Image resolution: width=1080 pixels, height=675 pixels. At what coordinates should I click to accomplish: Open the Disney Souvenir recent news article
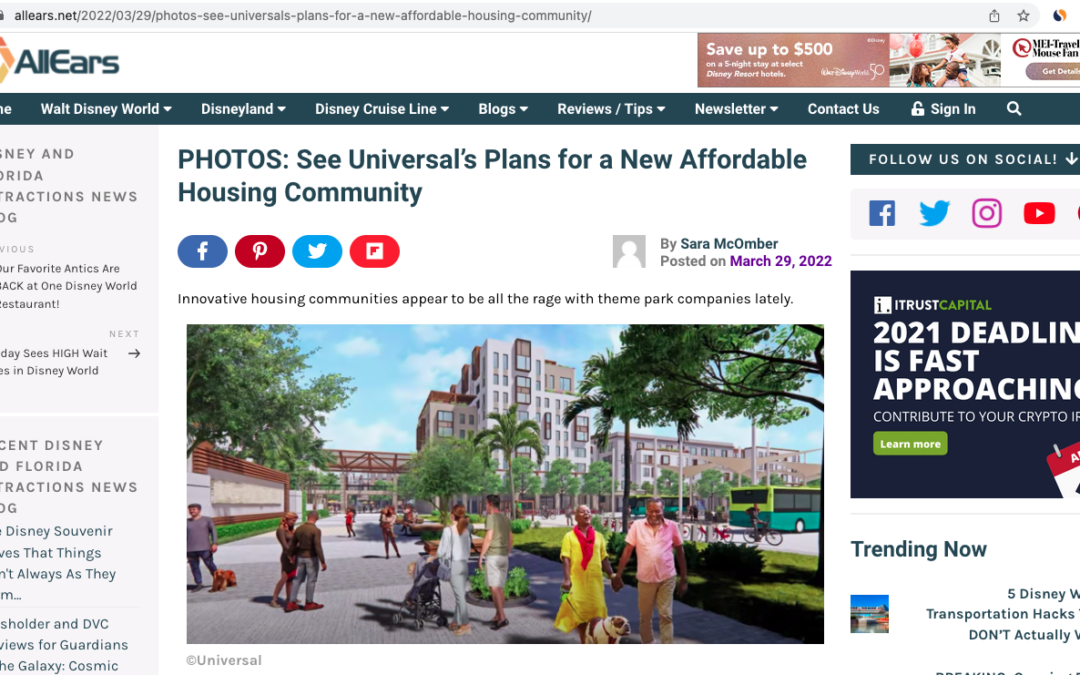58,563
